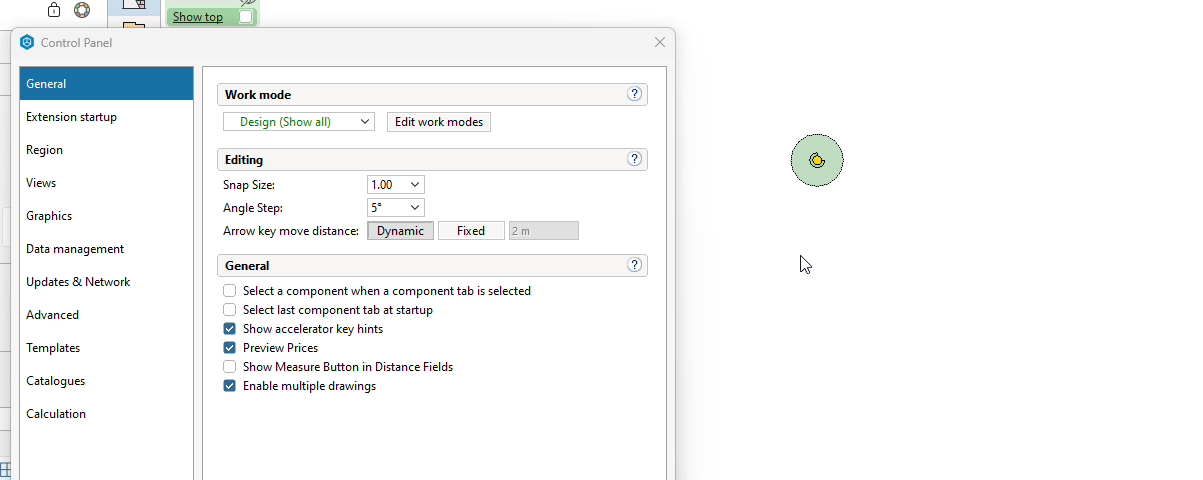Select the green circular object in drawing
This screenshot has width=1203, height=480.
coord(817,160)
